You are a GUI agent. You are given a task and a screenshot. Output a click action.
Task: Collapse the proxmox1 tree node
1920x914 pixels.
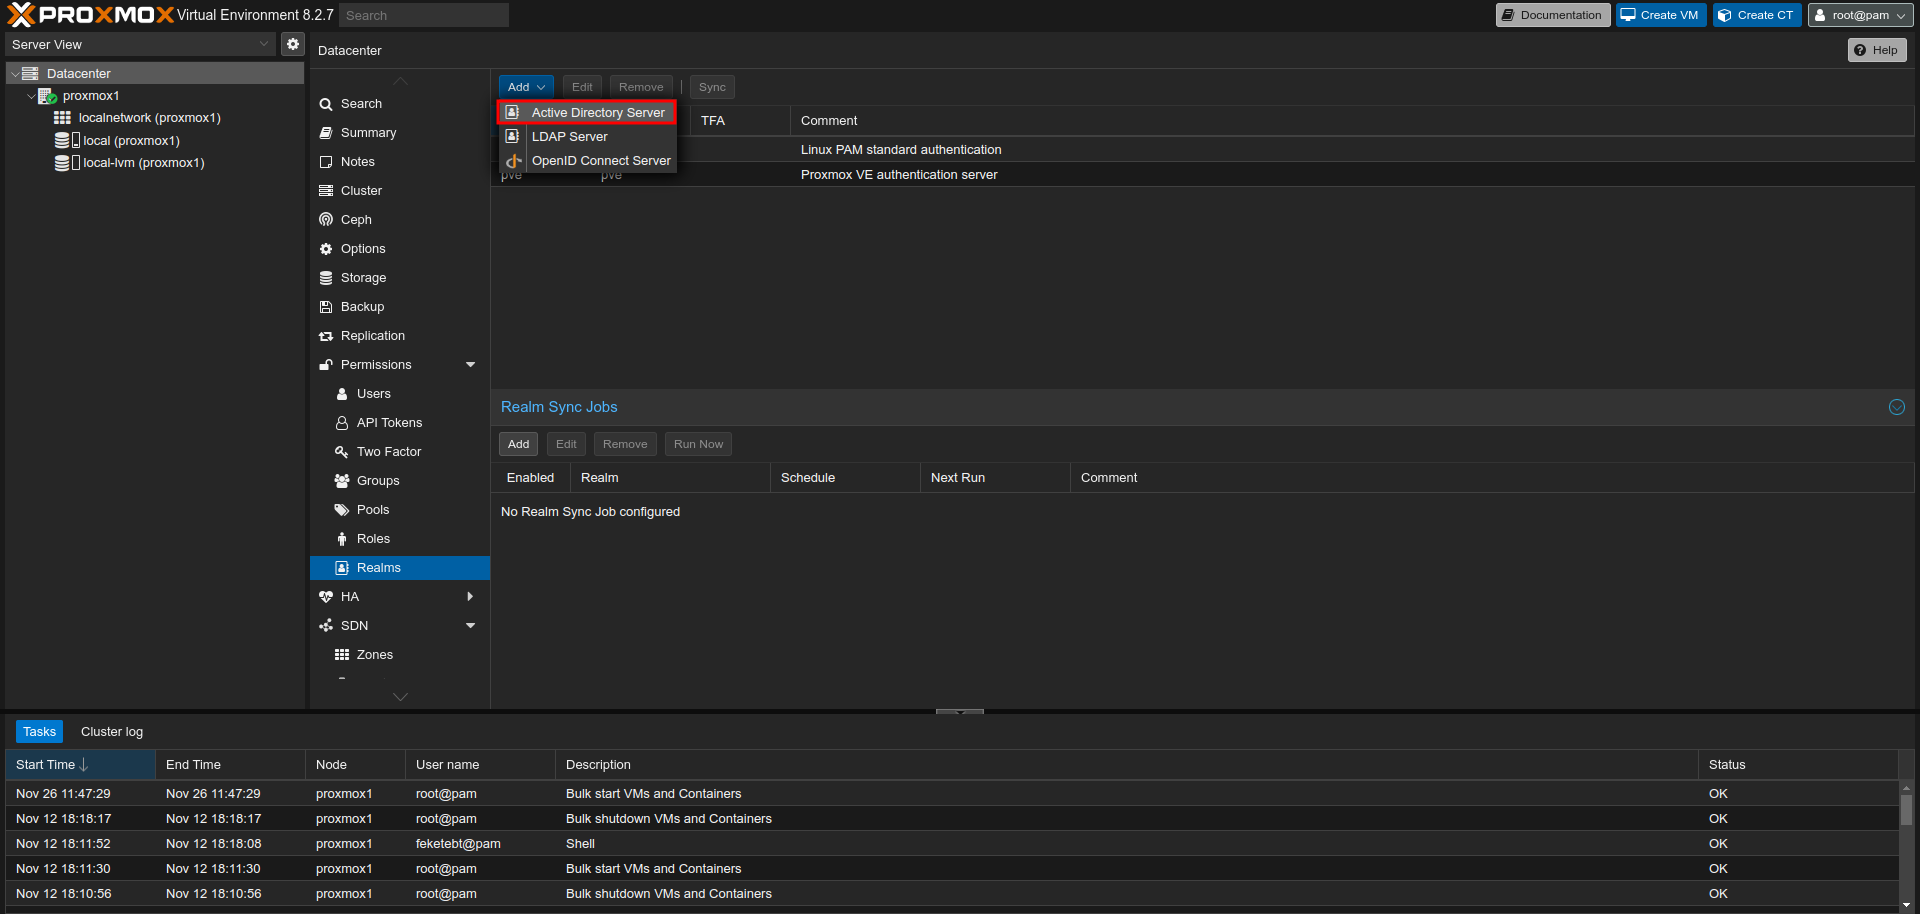pos(31,96)
